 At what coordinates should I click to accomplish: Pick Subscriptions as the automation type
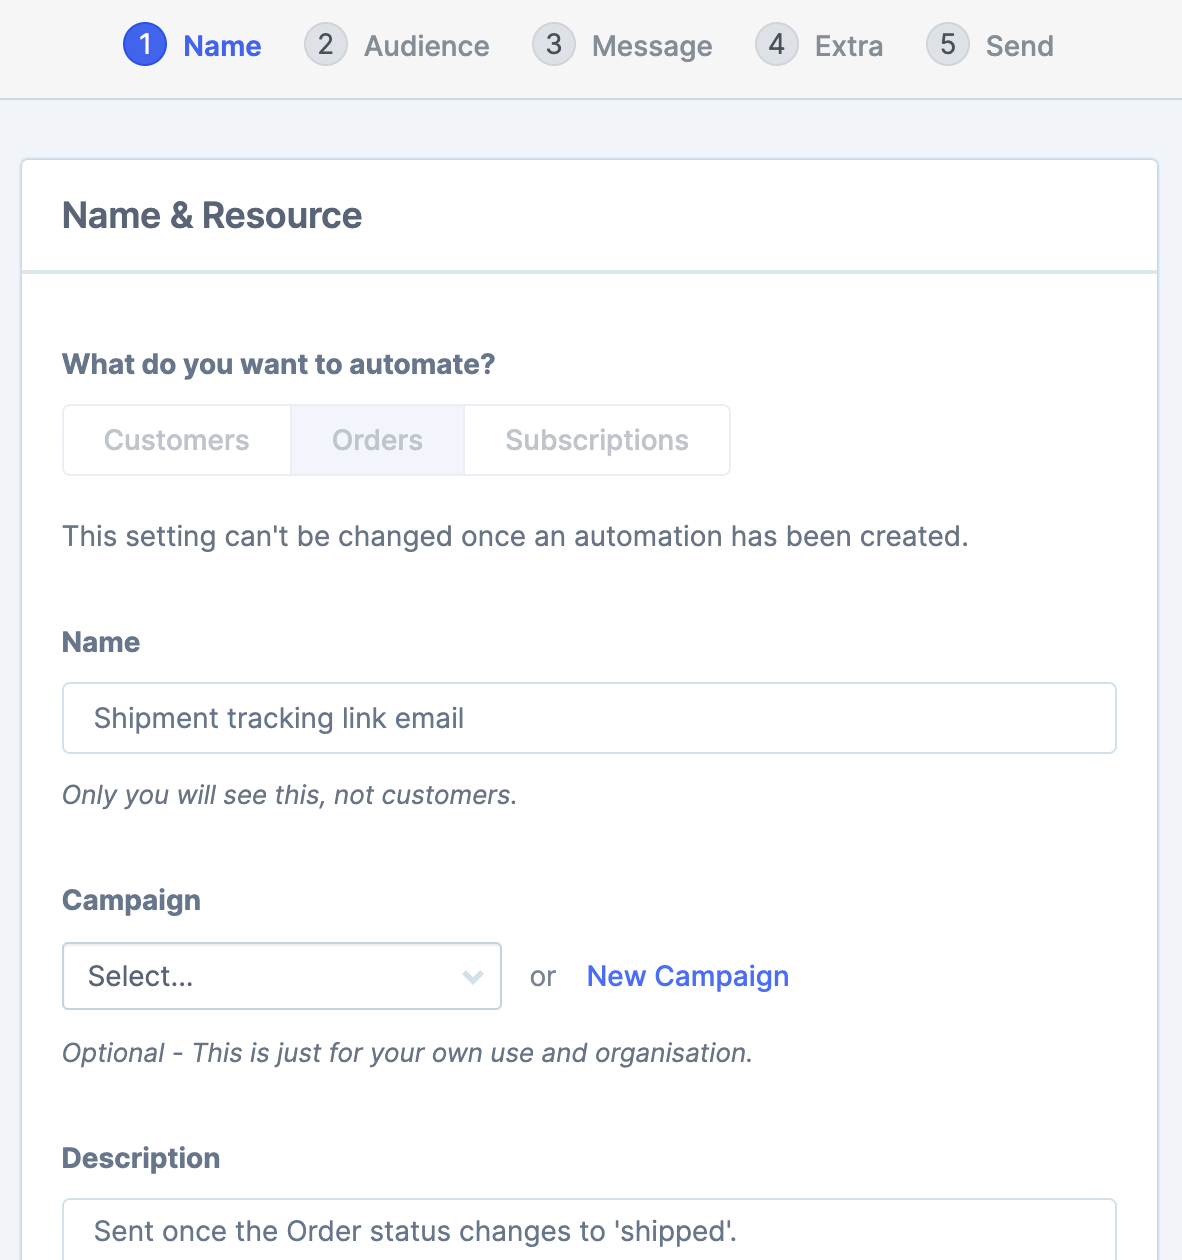pos(597,440)
